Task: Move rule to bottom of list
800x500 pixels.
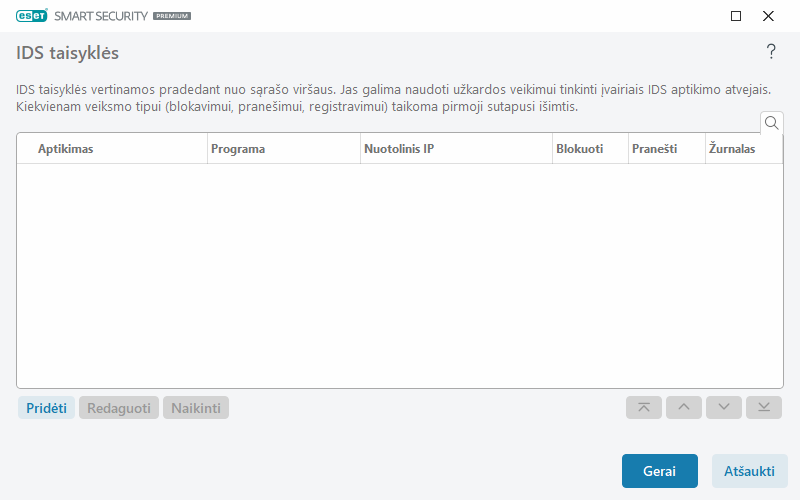Action: click(x=764, y=408)
